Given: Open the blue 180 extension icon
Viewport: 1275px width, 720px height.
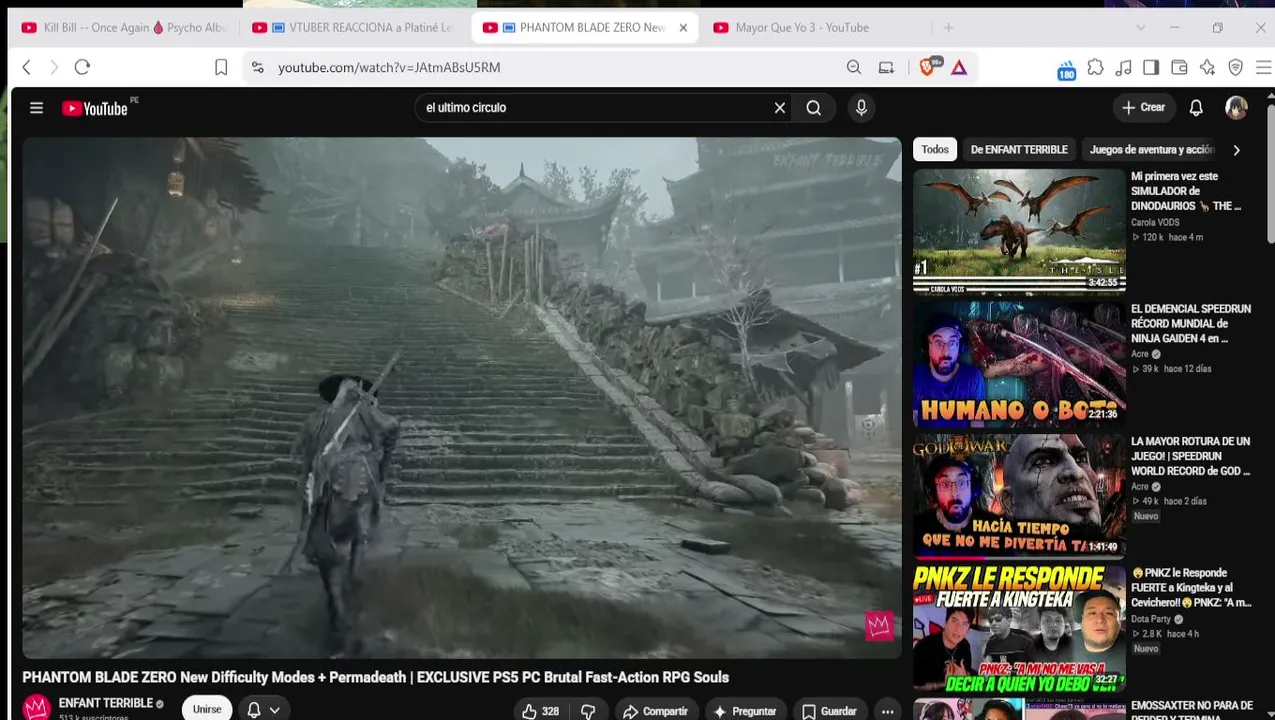Looking at the screenshot, I should coord(1067,69).
